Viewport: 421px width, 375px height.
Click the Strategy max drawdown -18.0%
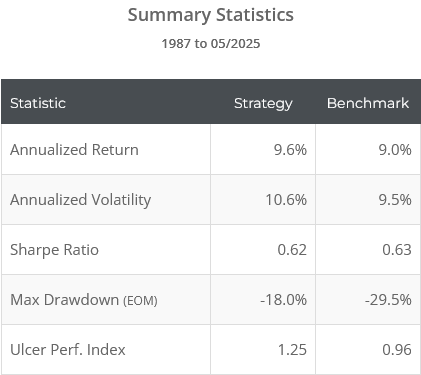click(x=284, y=300)
